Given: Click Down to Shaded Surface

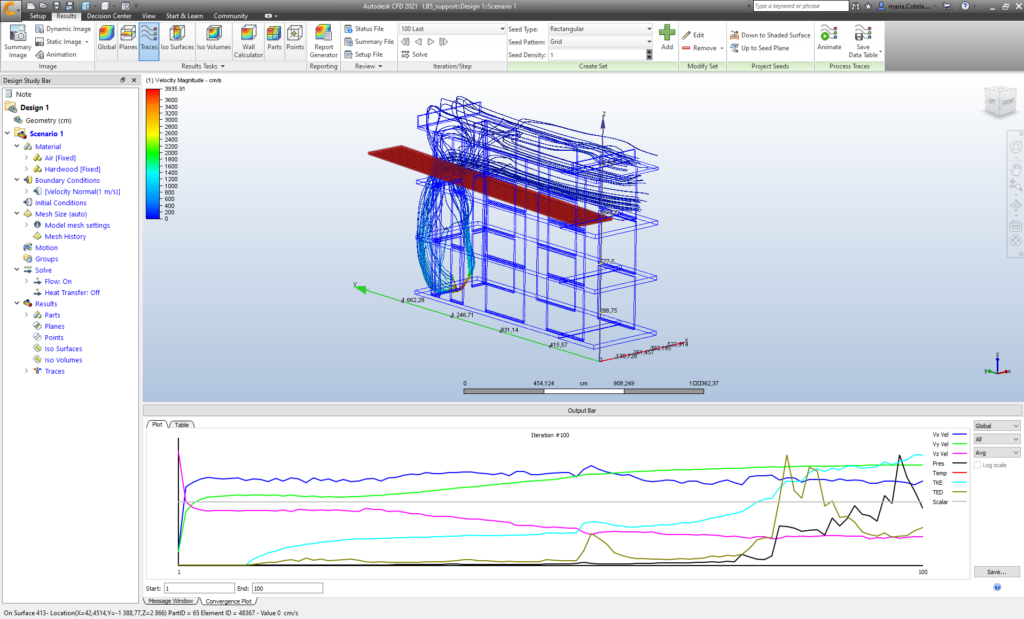Looking at the screenshot, I should pyautogui.click(x=770, y=35).
